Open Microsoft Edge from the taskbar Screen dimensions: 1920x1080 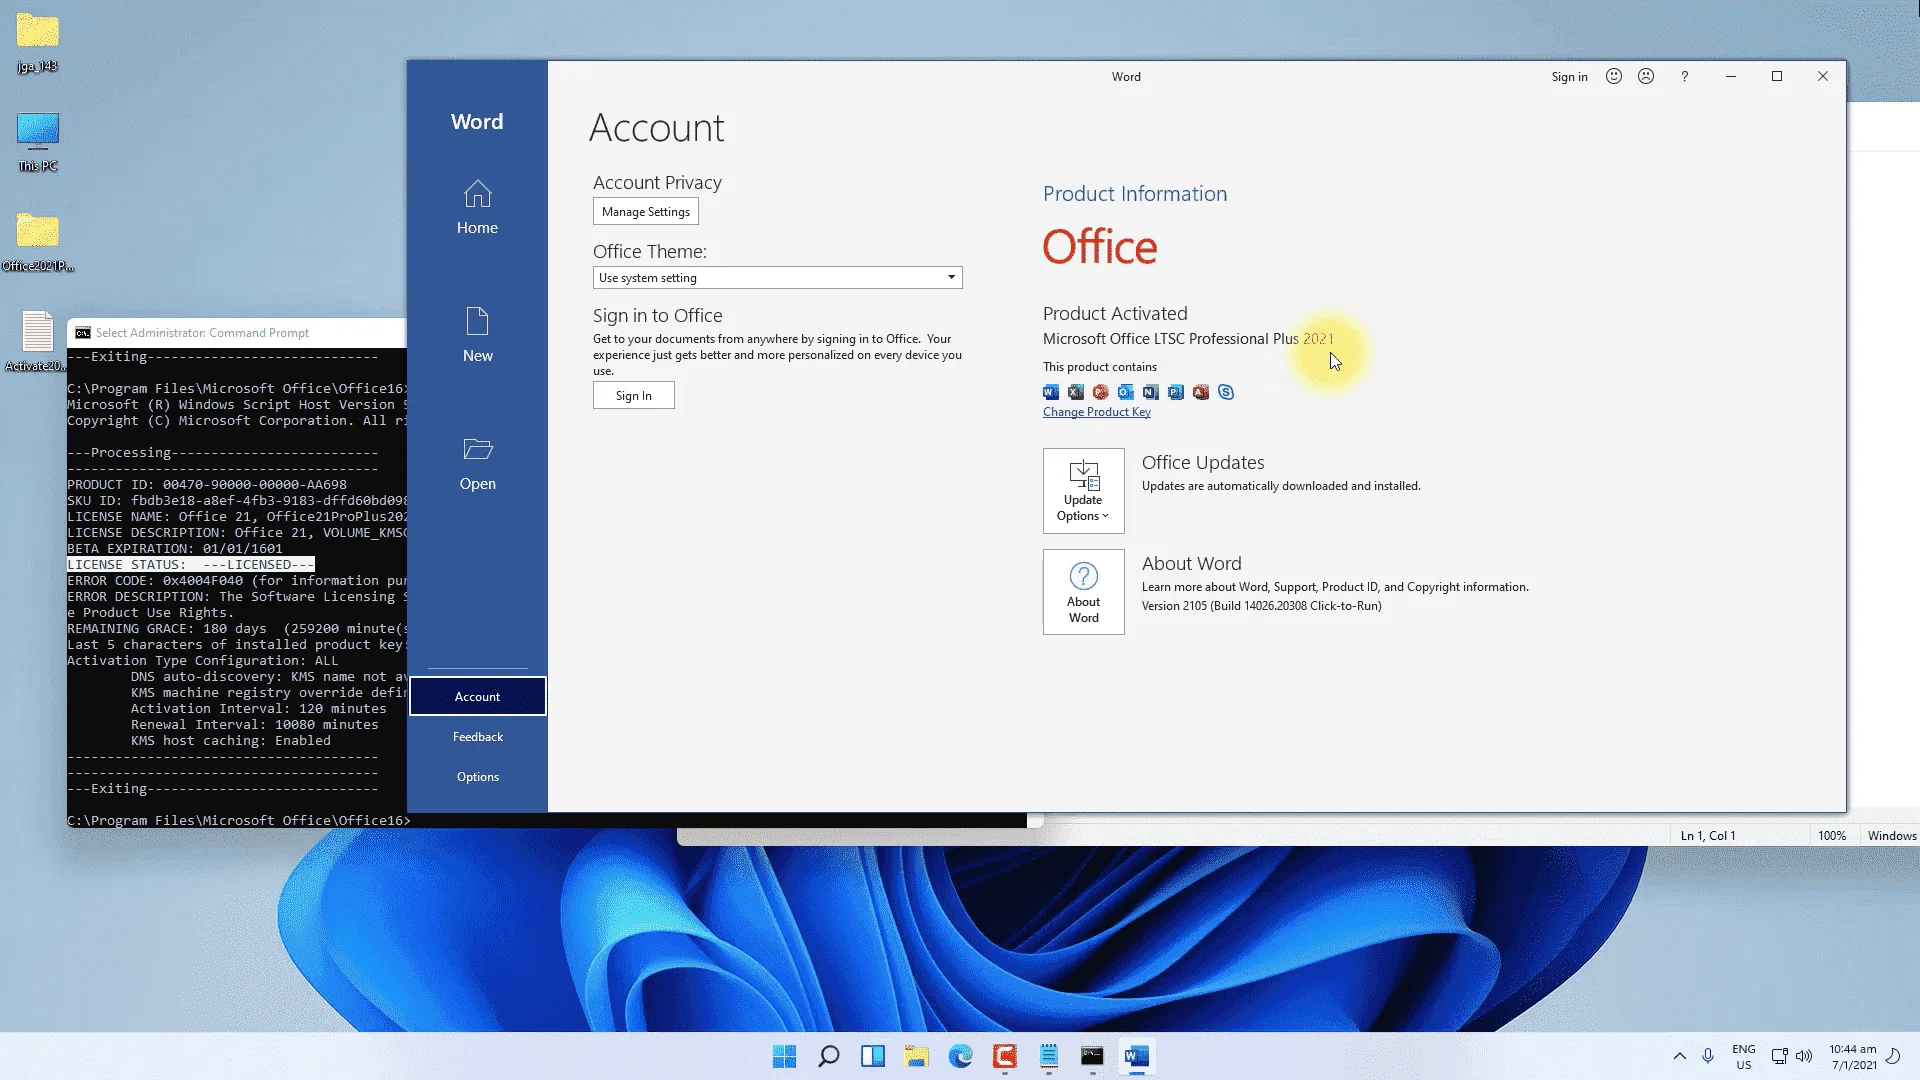[960, 1056]
